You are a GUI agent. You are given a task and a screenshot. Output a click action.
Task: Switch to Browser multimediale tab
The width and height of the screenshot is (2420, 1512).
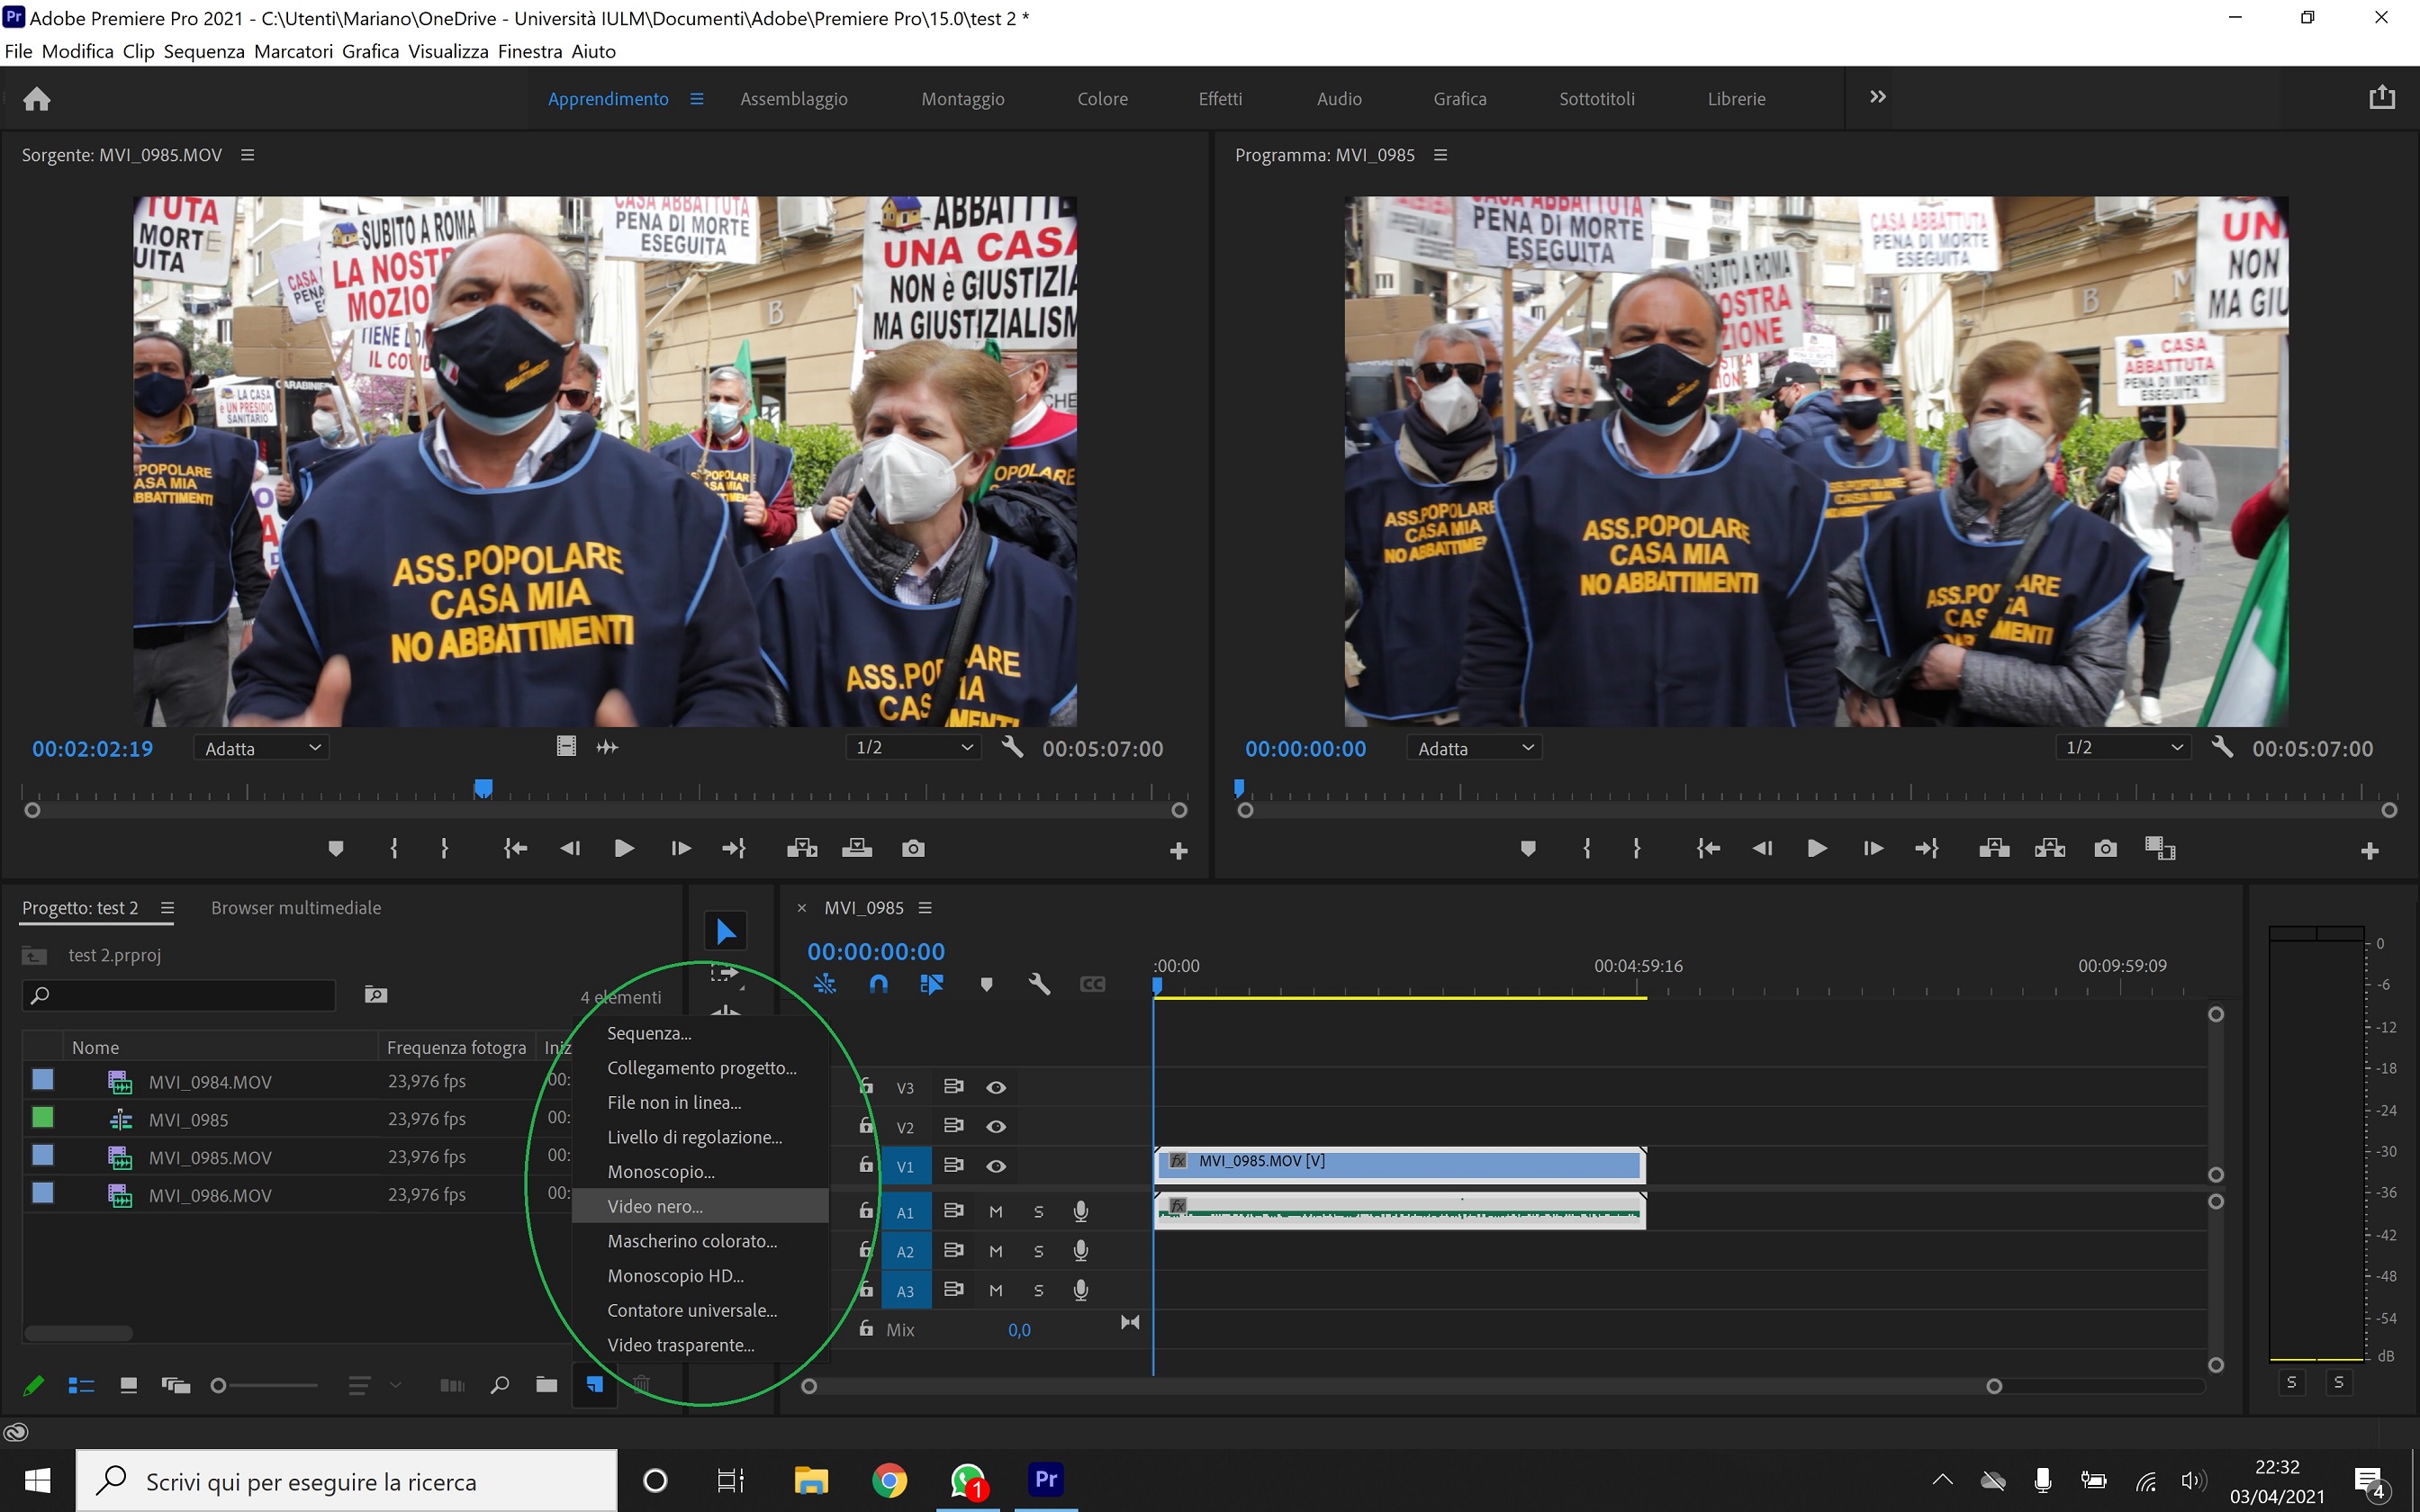pos(296,908)
